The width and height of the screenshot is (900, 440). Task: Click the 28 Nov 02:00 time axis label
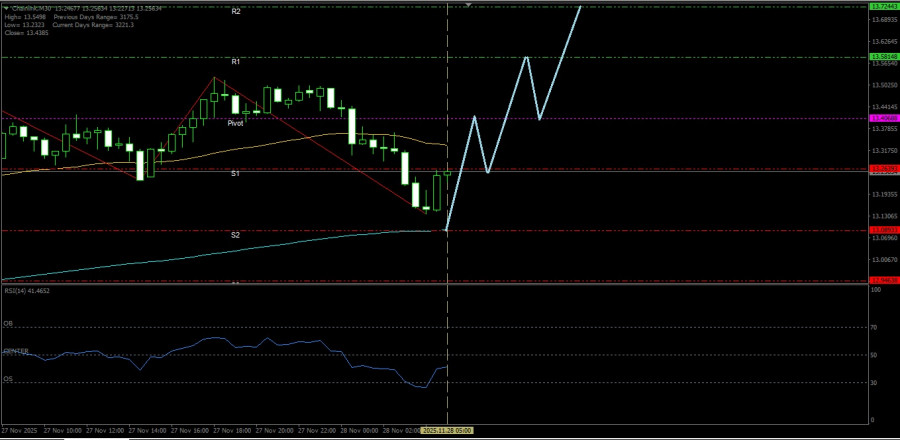(402, 430)
